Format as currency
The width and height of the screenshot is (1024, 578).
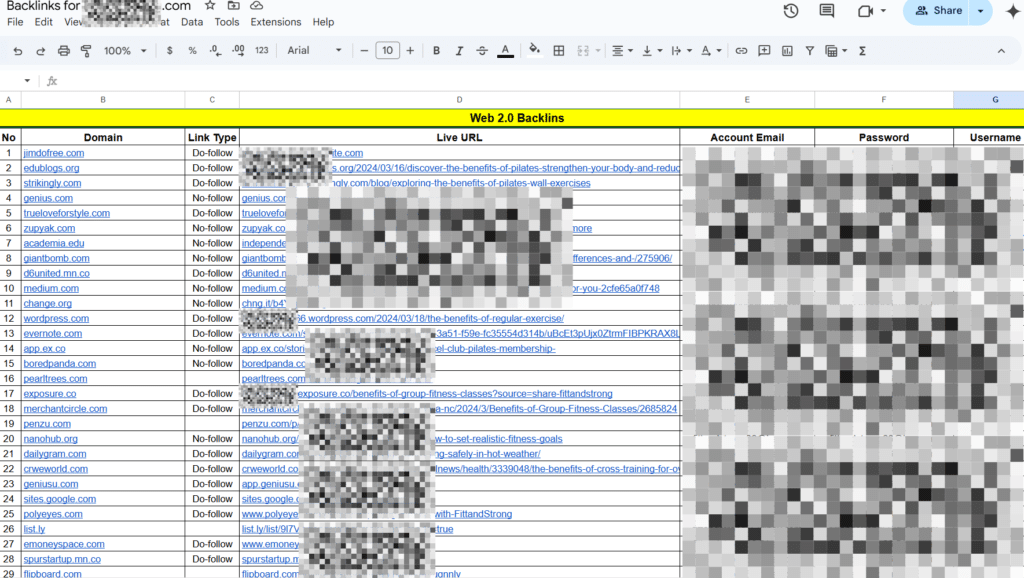[170, 51]
